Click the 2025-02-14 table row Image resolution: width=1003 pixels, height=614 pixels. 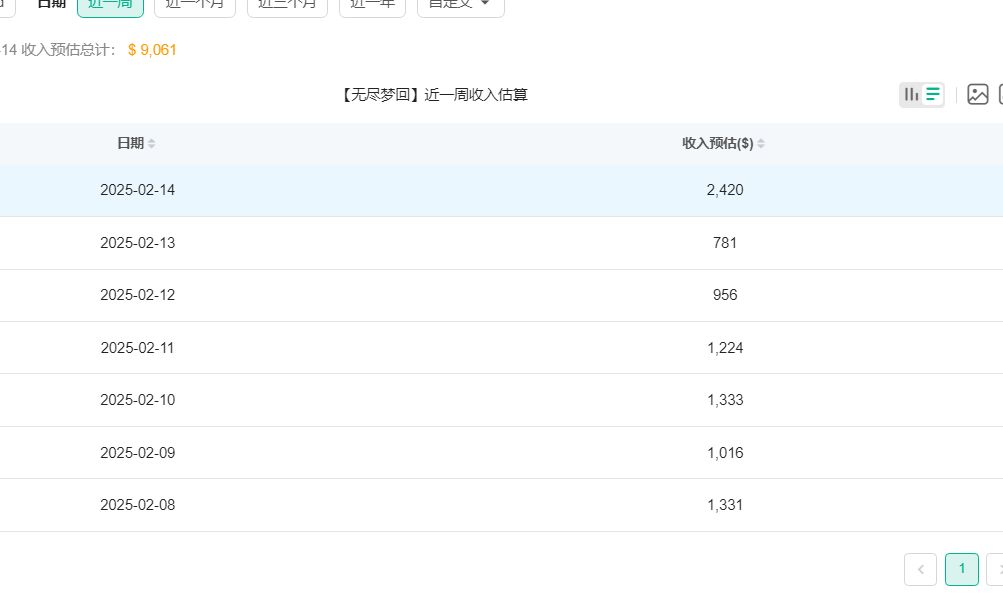click(502, 190)
